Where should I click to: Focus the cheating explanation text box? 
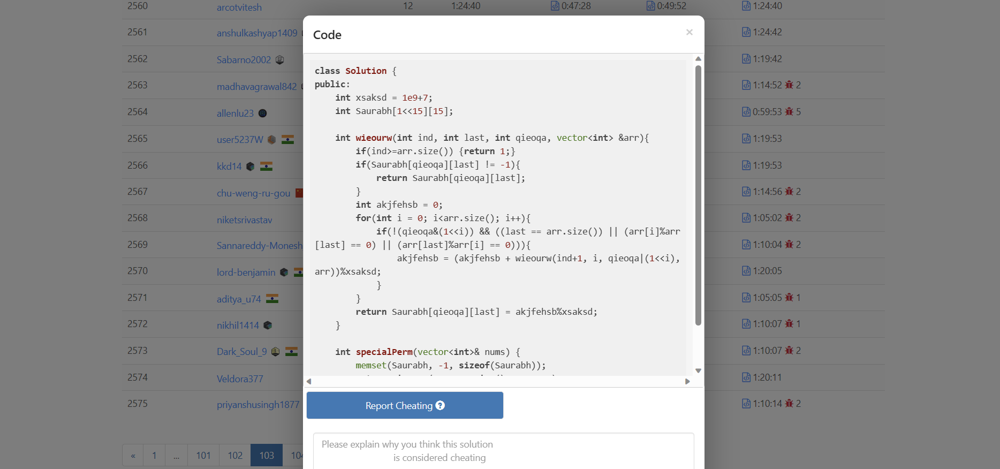503,450
